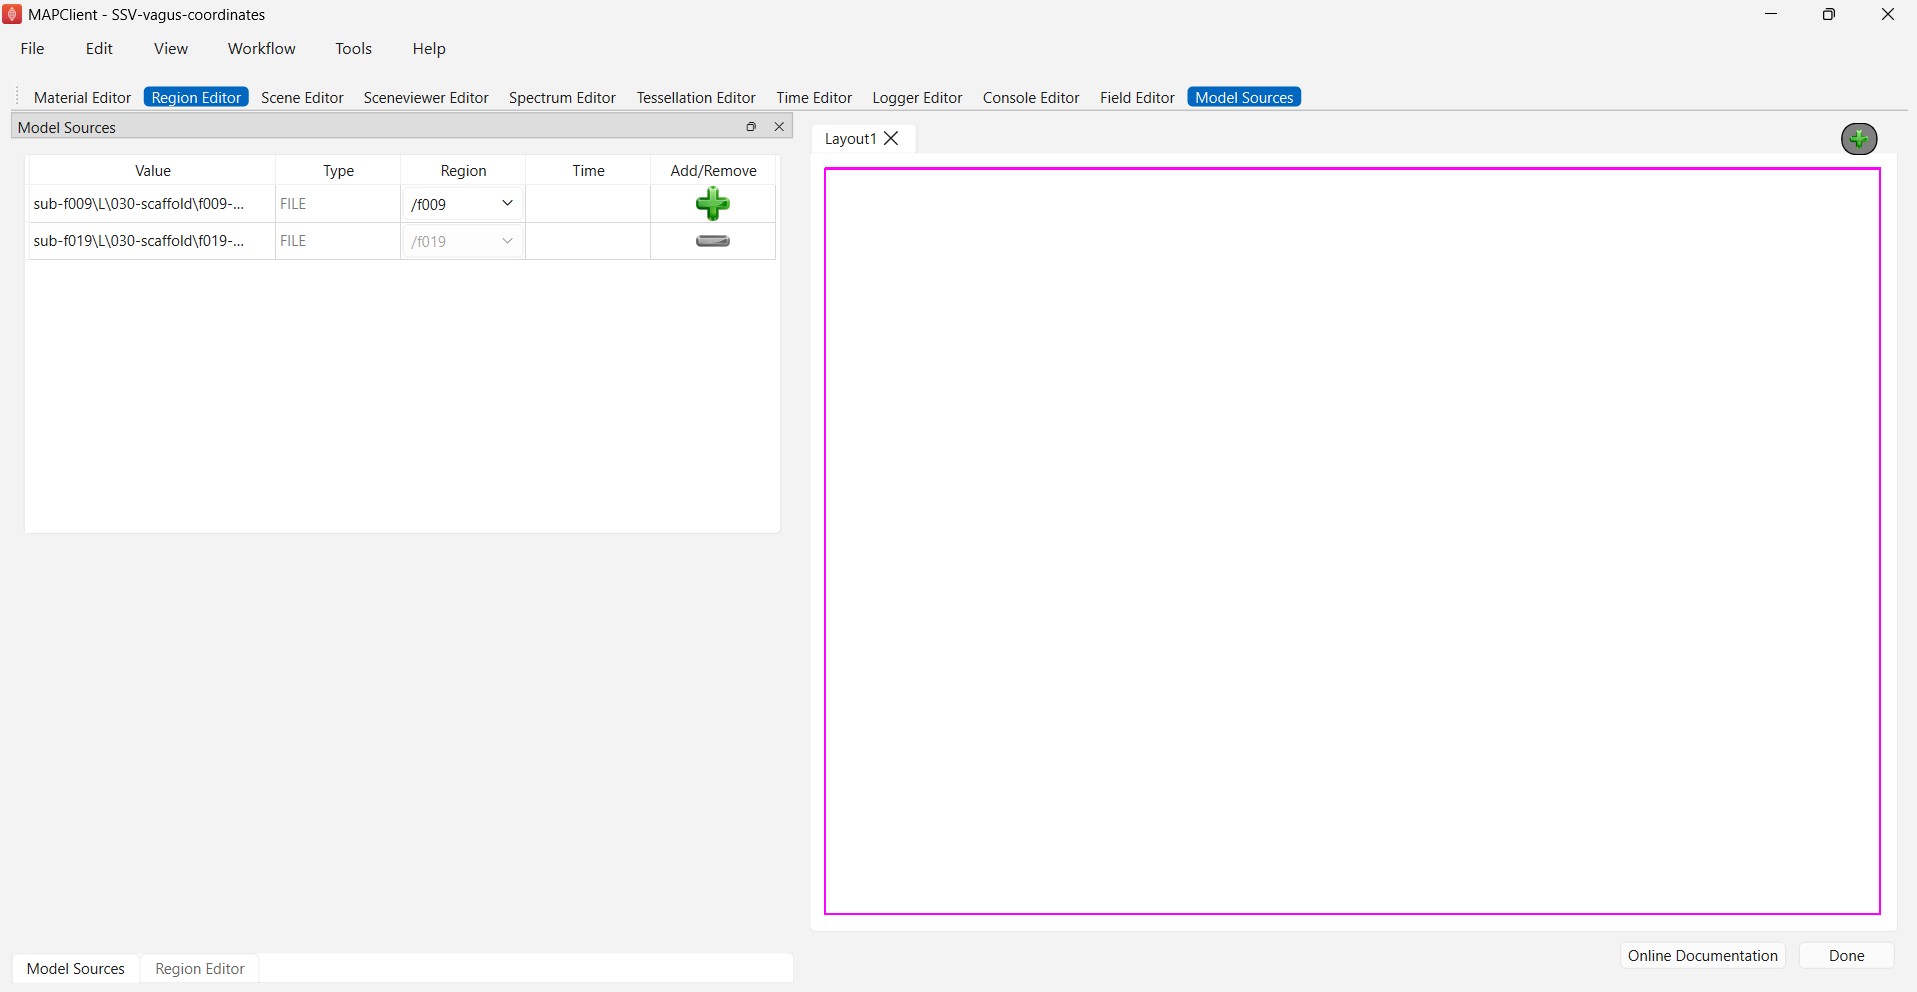Click FILE type cell in f009 row

[338, 204]
